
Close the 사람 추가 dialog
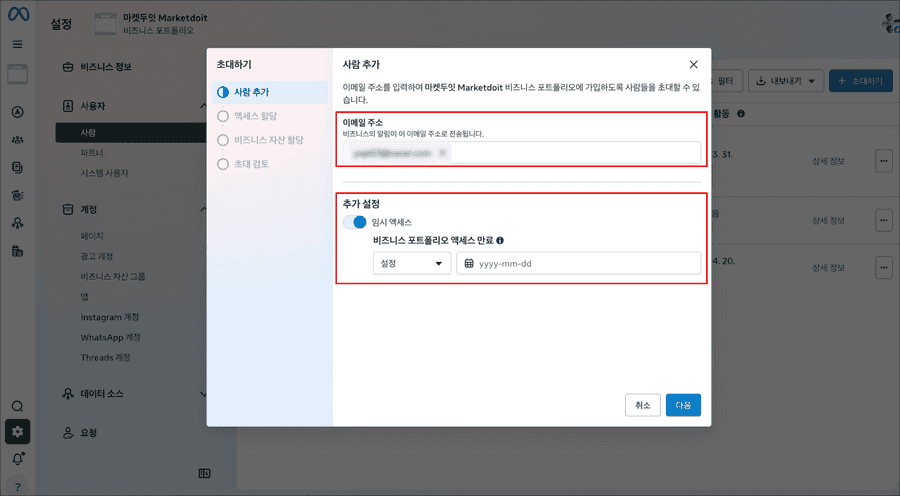tap(693, 65)
